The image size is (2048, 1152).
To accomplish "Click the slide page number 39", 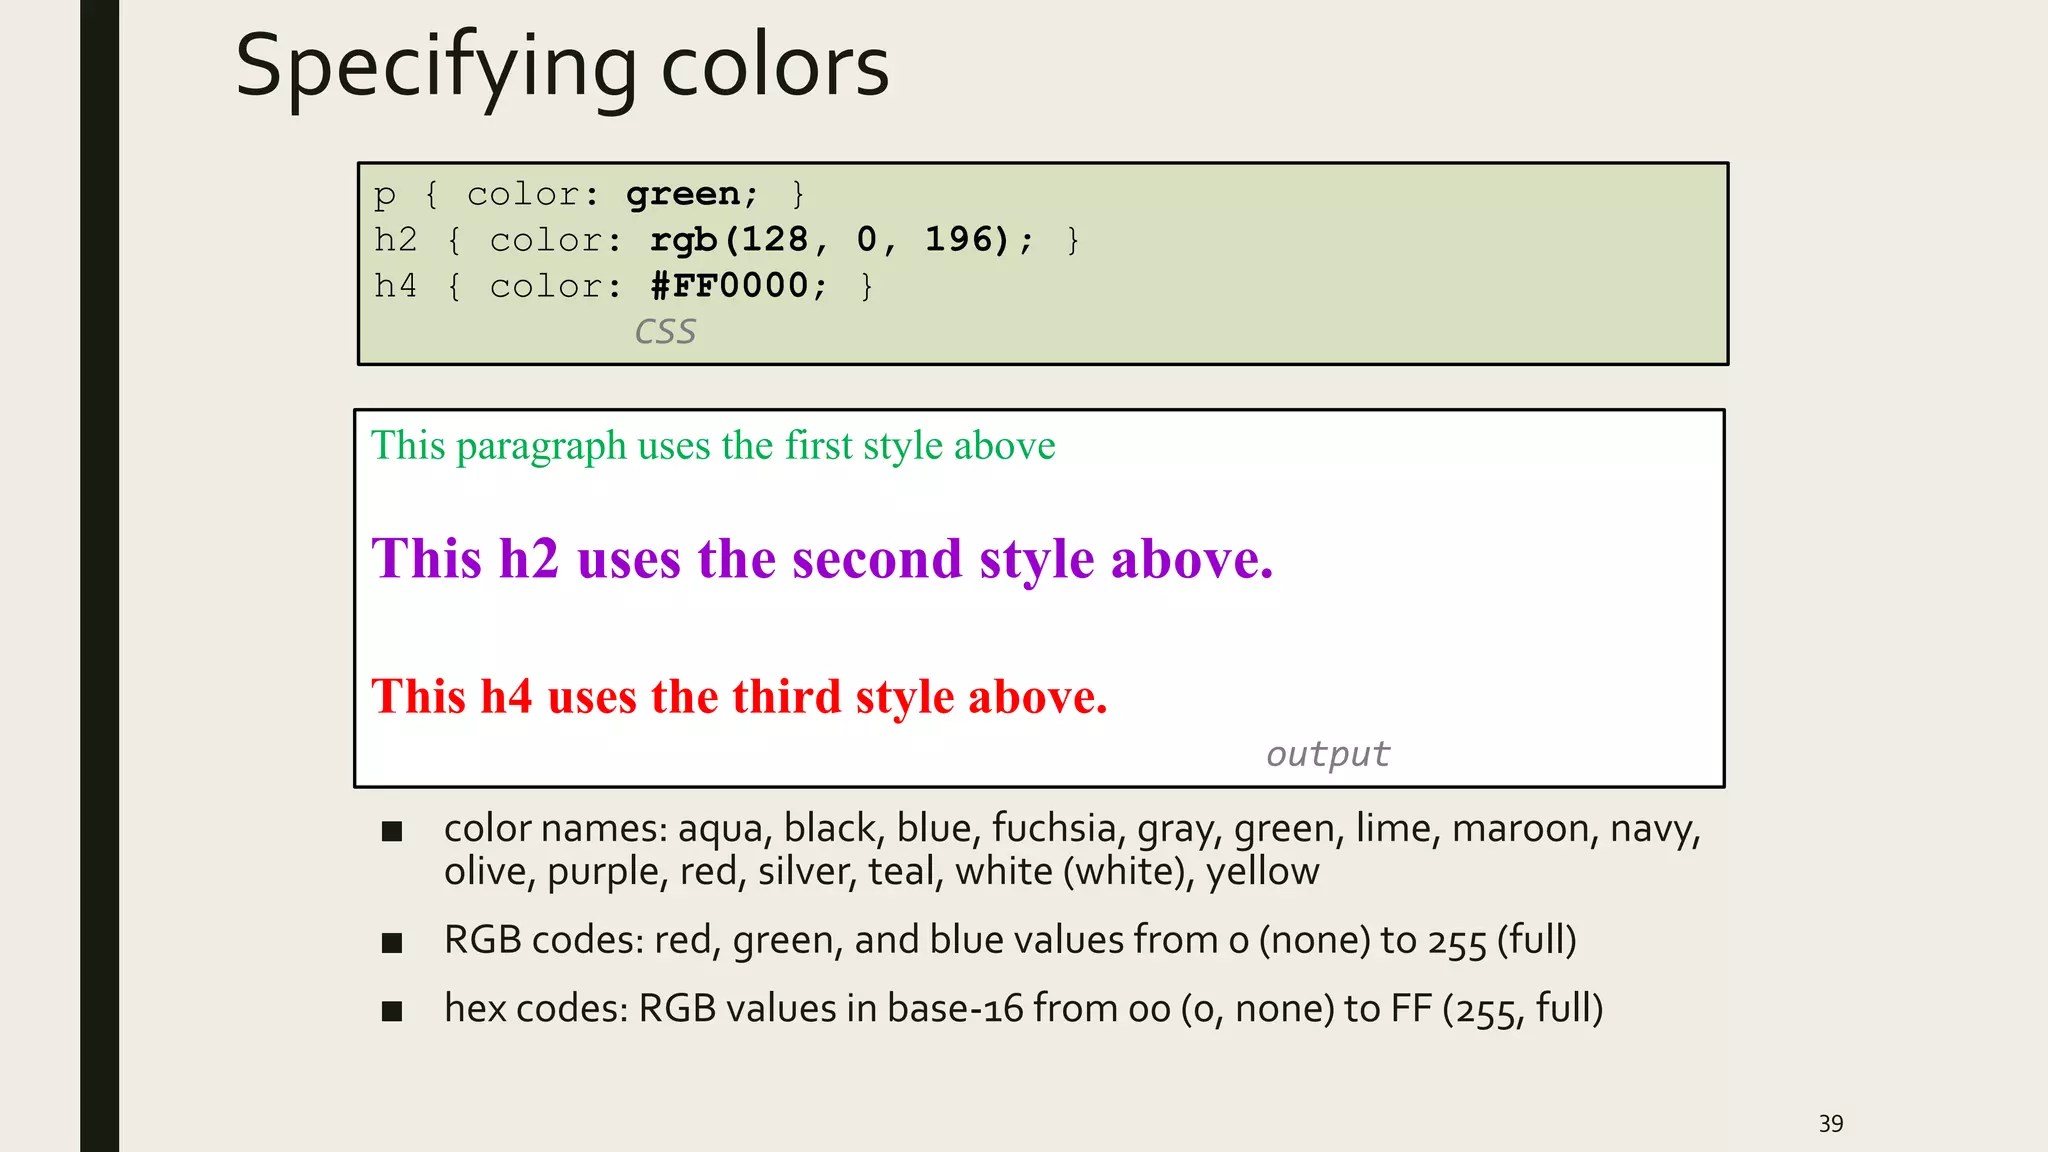I will [x=1830, y=1123].
